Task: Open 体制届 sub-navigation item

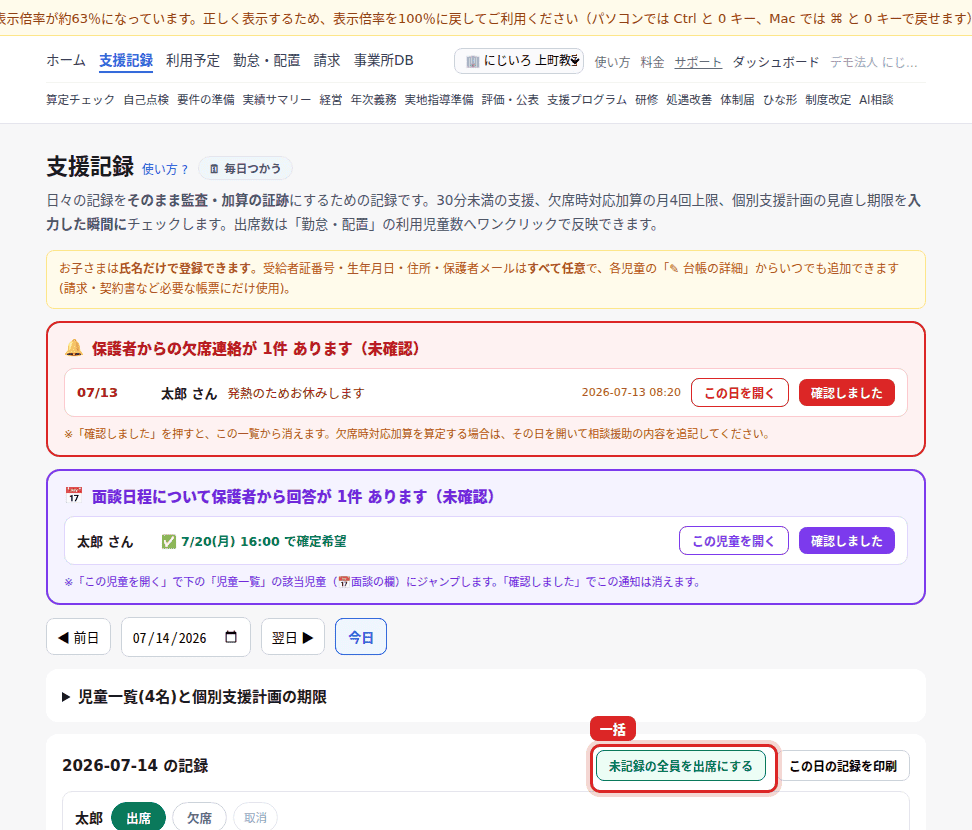Action: [x=737, y=100]
